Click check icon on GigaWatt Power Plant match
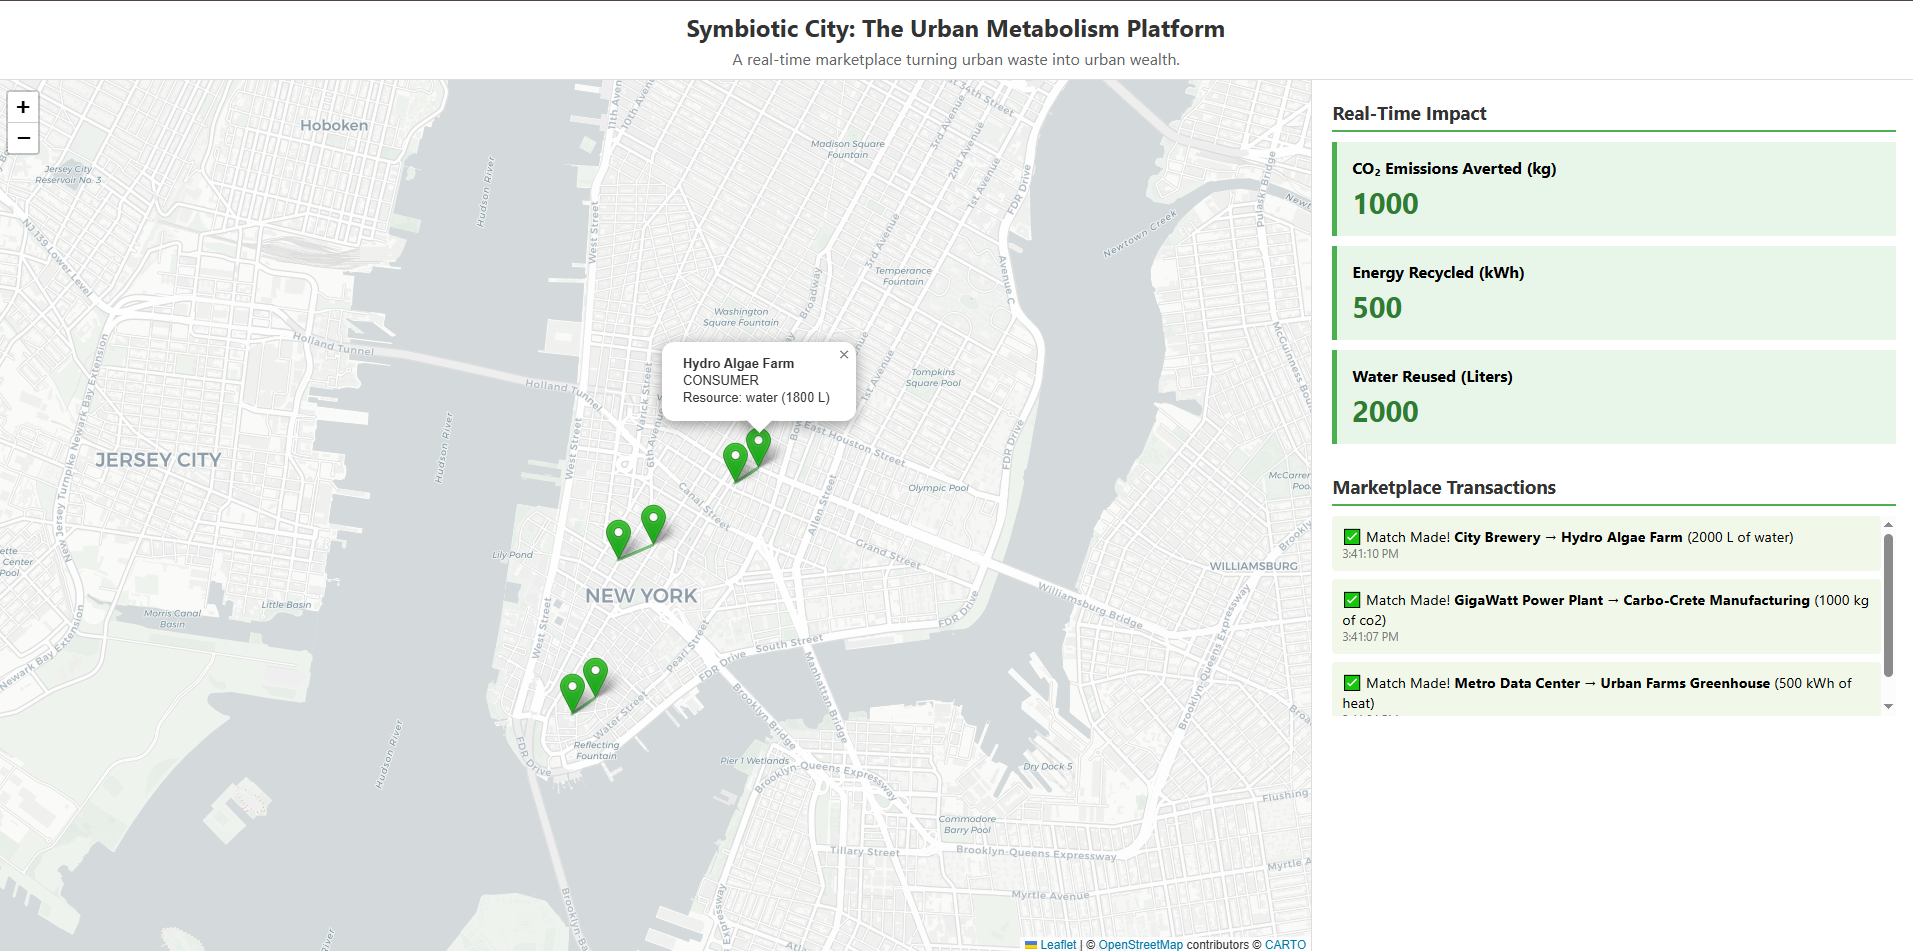The image size is (1913, 951). [1352, 600]
